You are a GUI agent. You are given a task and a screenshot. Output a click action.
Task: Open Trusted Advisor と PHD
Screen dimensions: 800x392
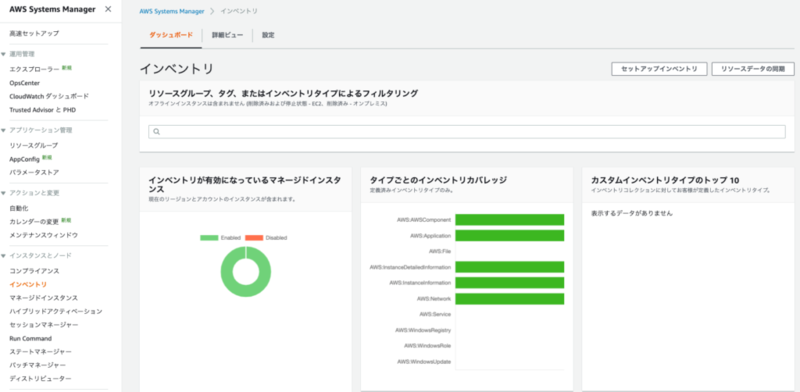43,110
